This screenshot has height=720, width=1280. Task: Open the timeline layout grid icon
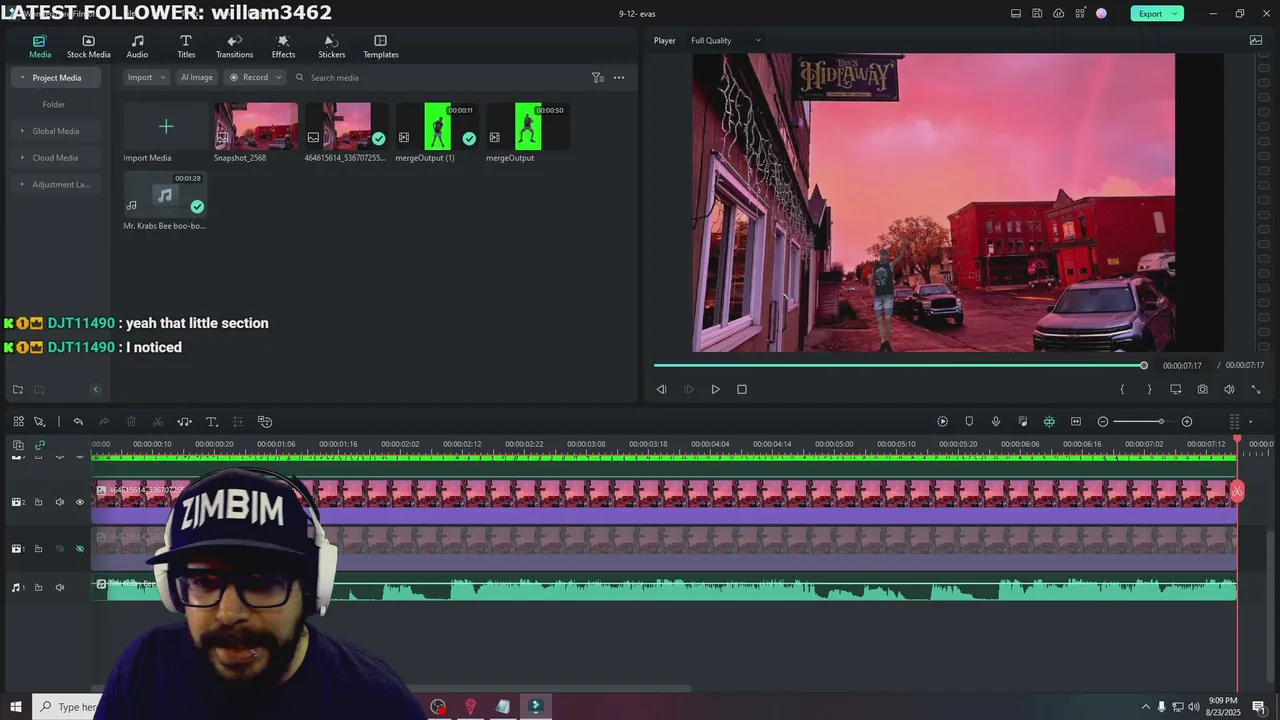(x=18, y=421)
